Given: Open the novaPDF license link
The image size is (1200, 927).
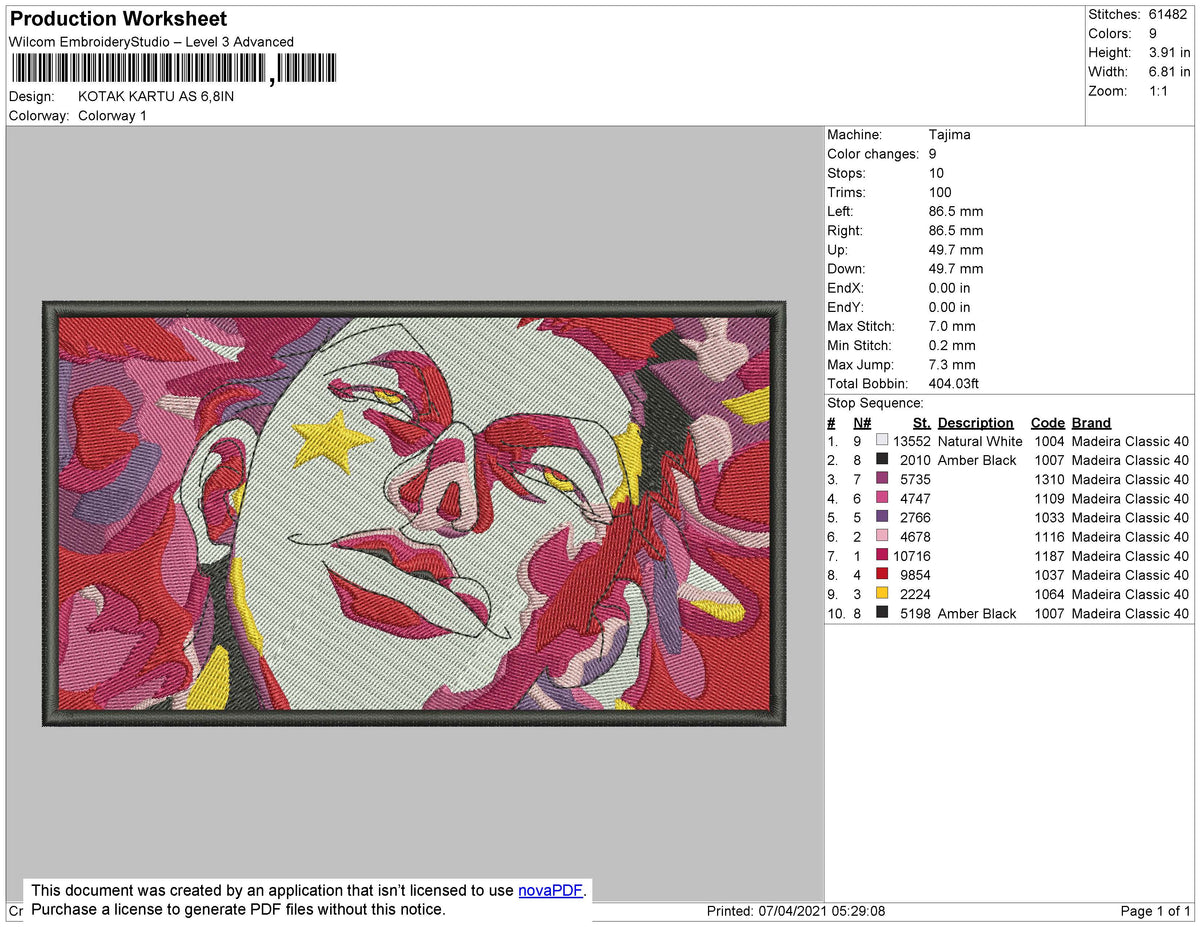Looking at the screenshot, I should (549, 890).
